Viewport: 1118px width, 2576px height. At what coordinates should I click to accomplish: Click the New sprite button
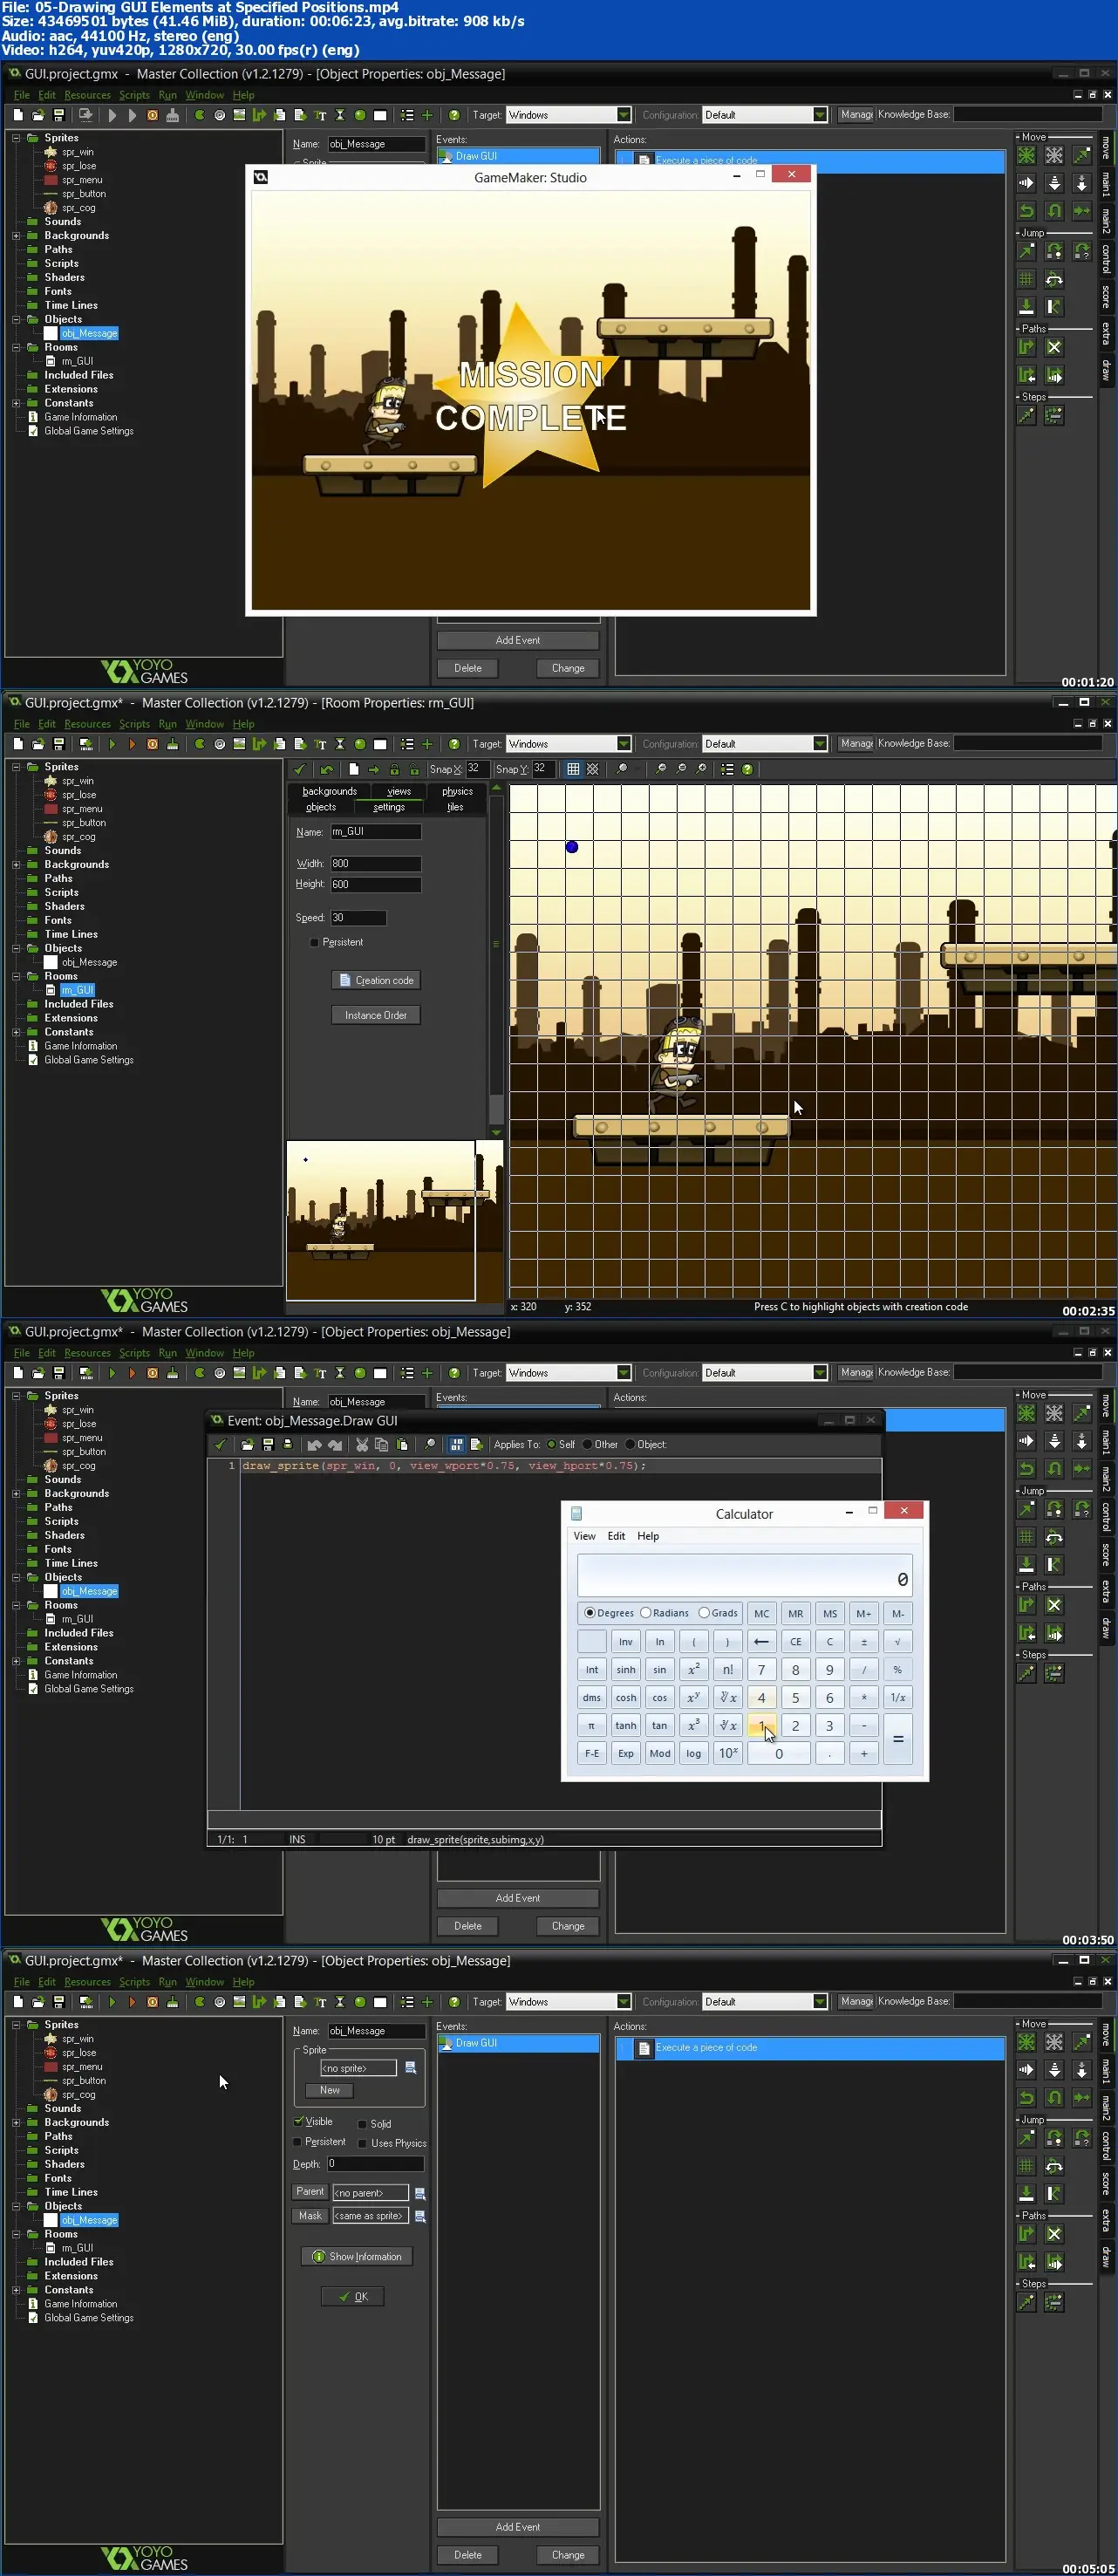[330, 2090]
